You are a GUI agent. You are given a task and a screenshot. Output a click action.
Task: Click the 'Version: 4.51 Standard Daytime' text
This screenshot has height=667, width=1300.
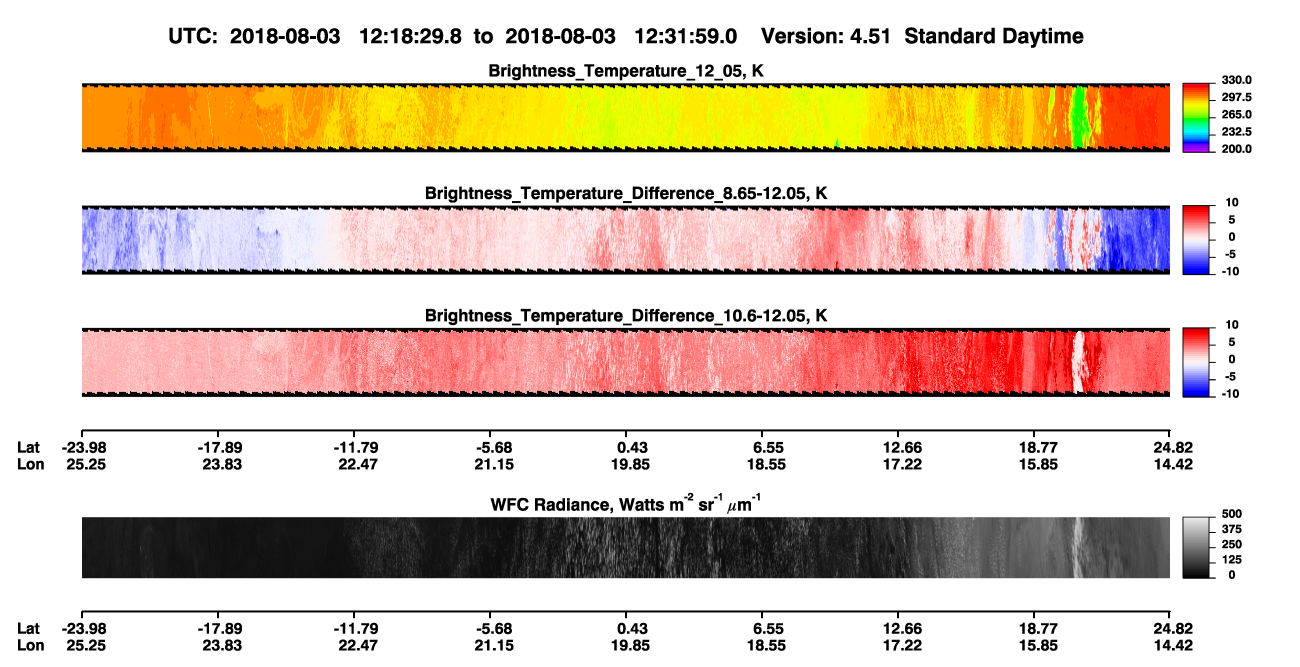922,36
